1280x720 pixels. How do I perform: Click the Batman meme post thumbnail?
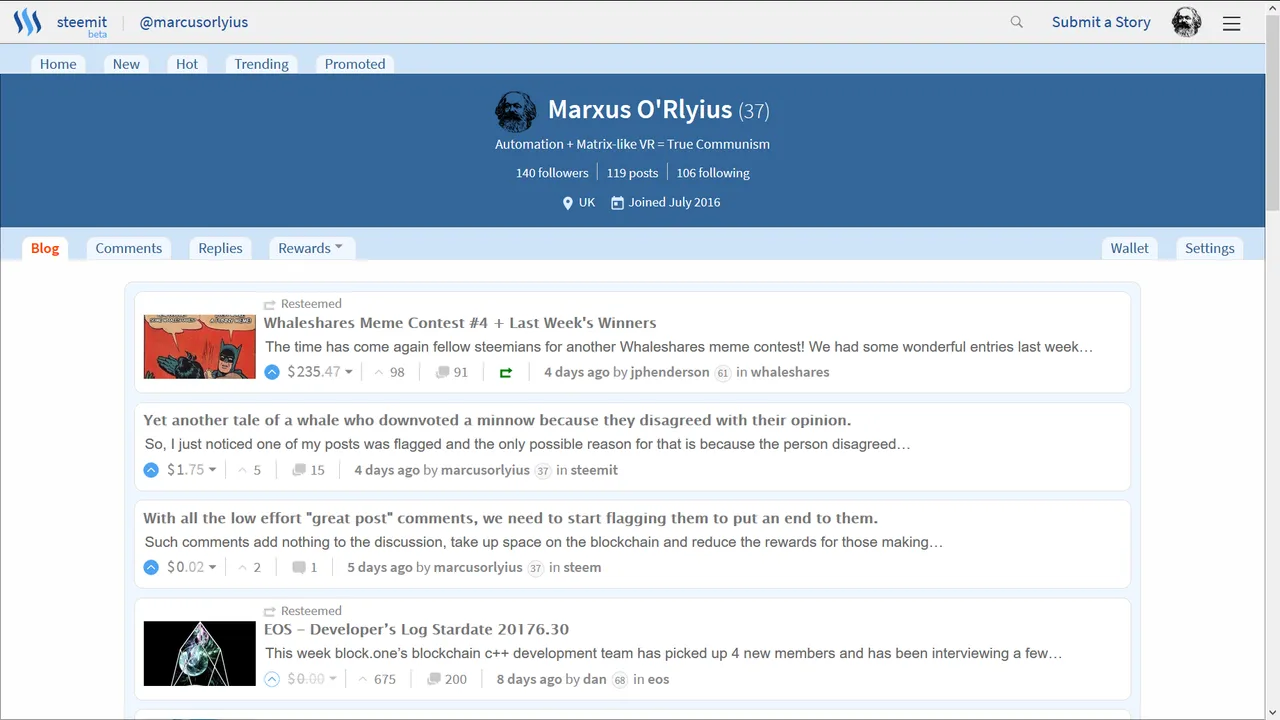pos(200,347)
